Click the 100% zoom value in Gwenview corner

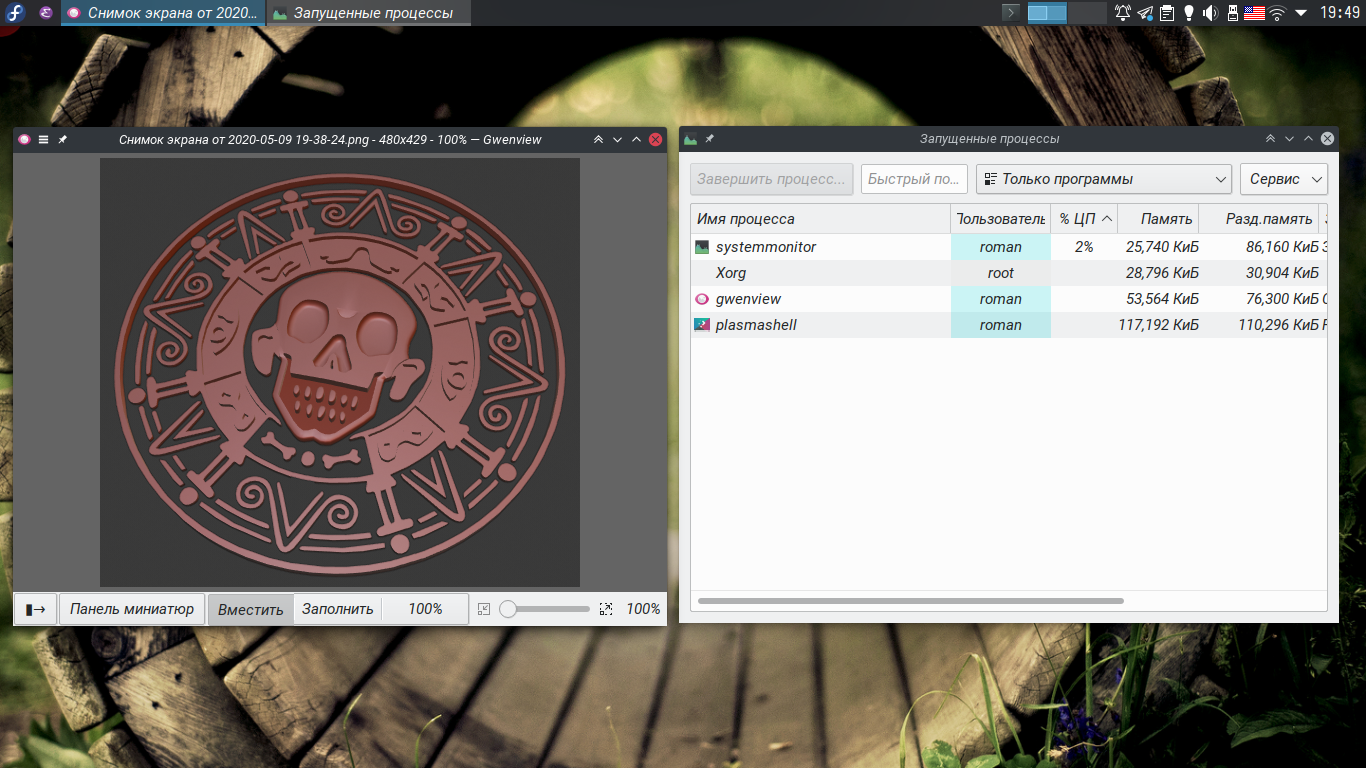(x=643, y=609)
